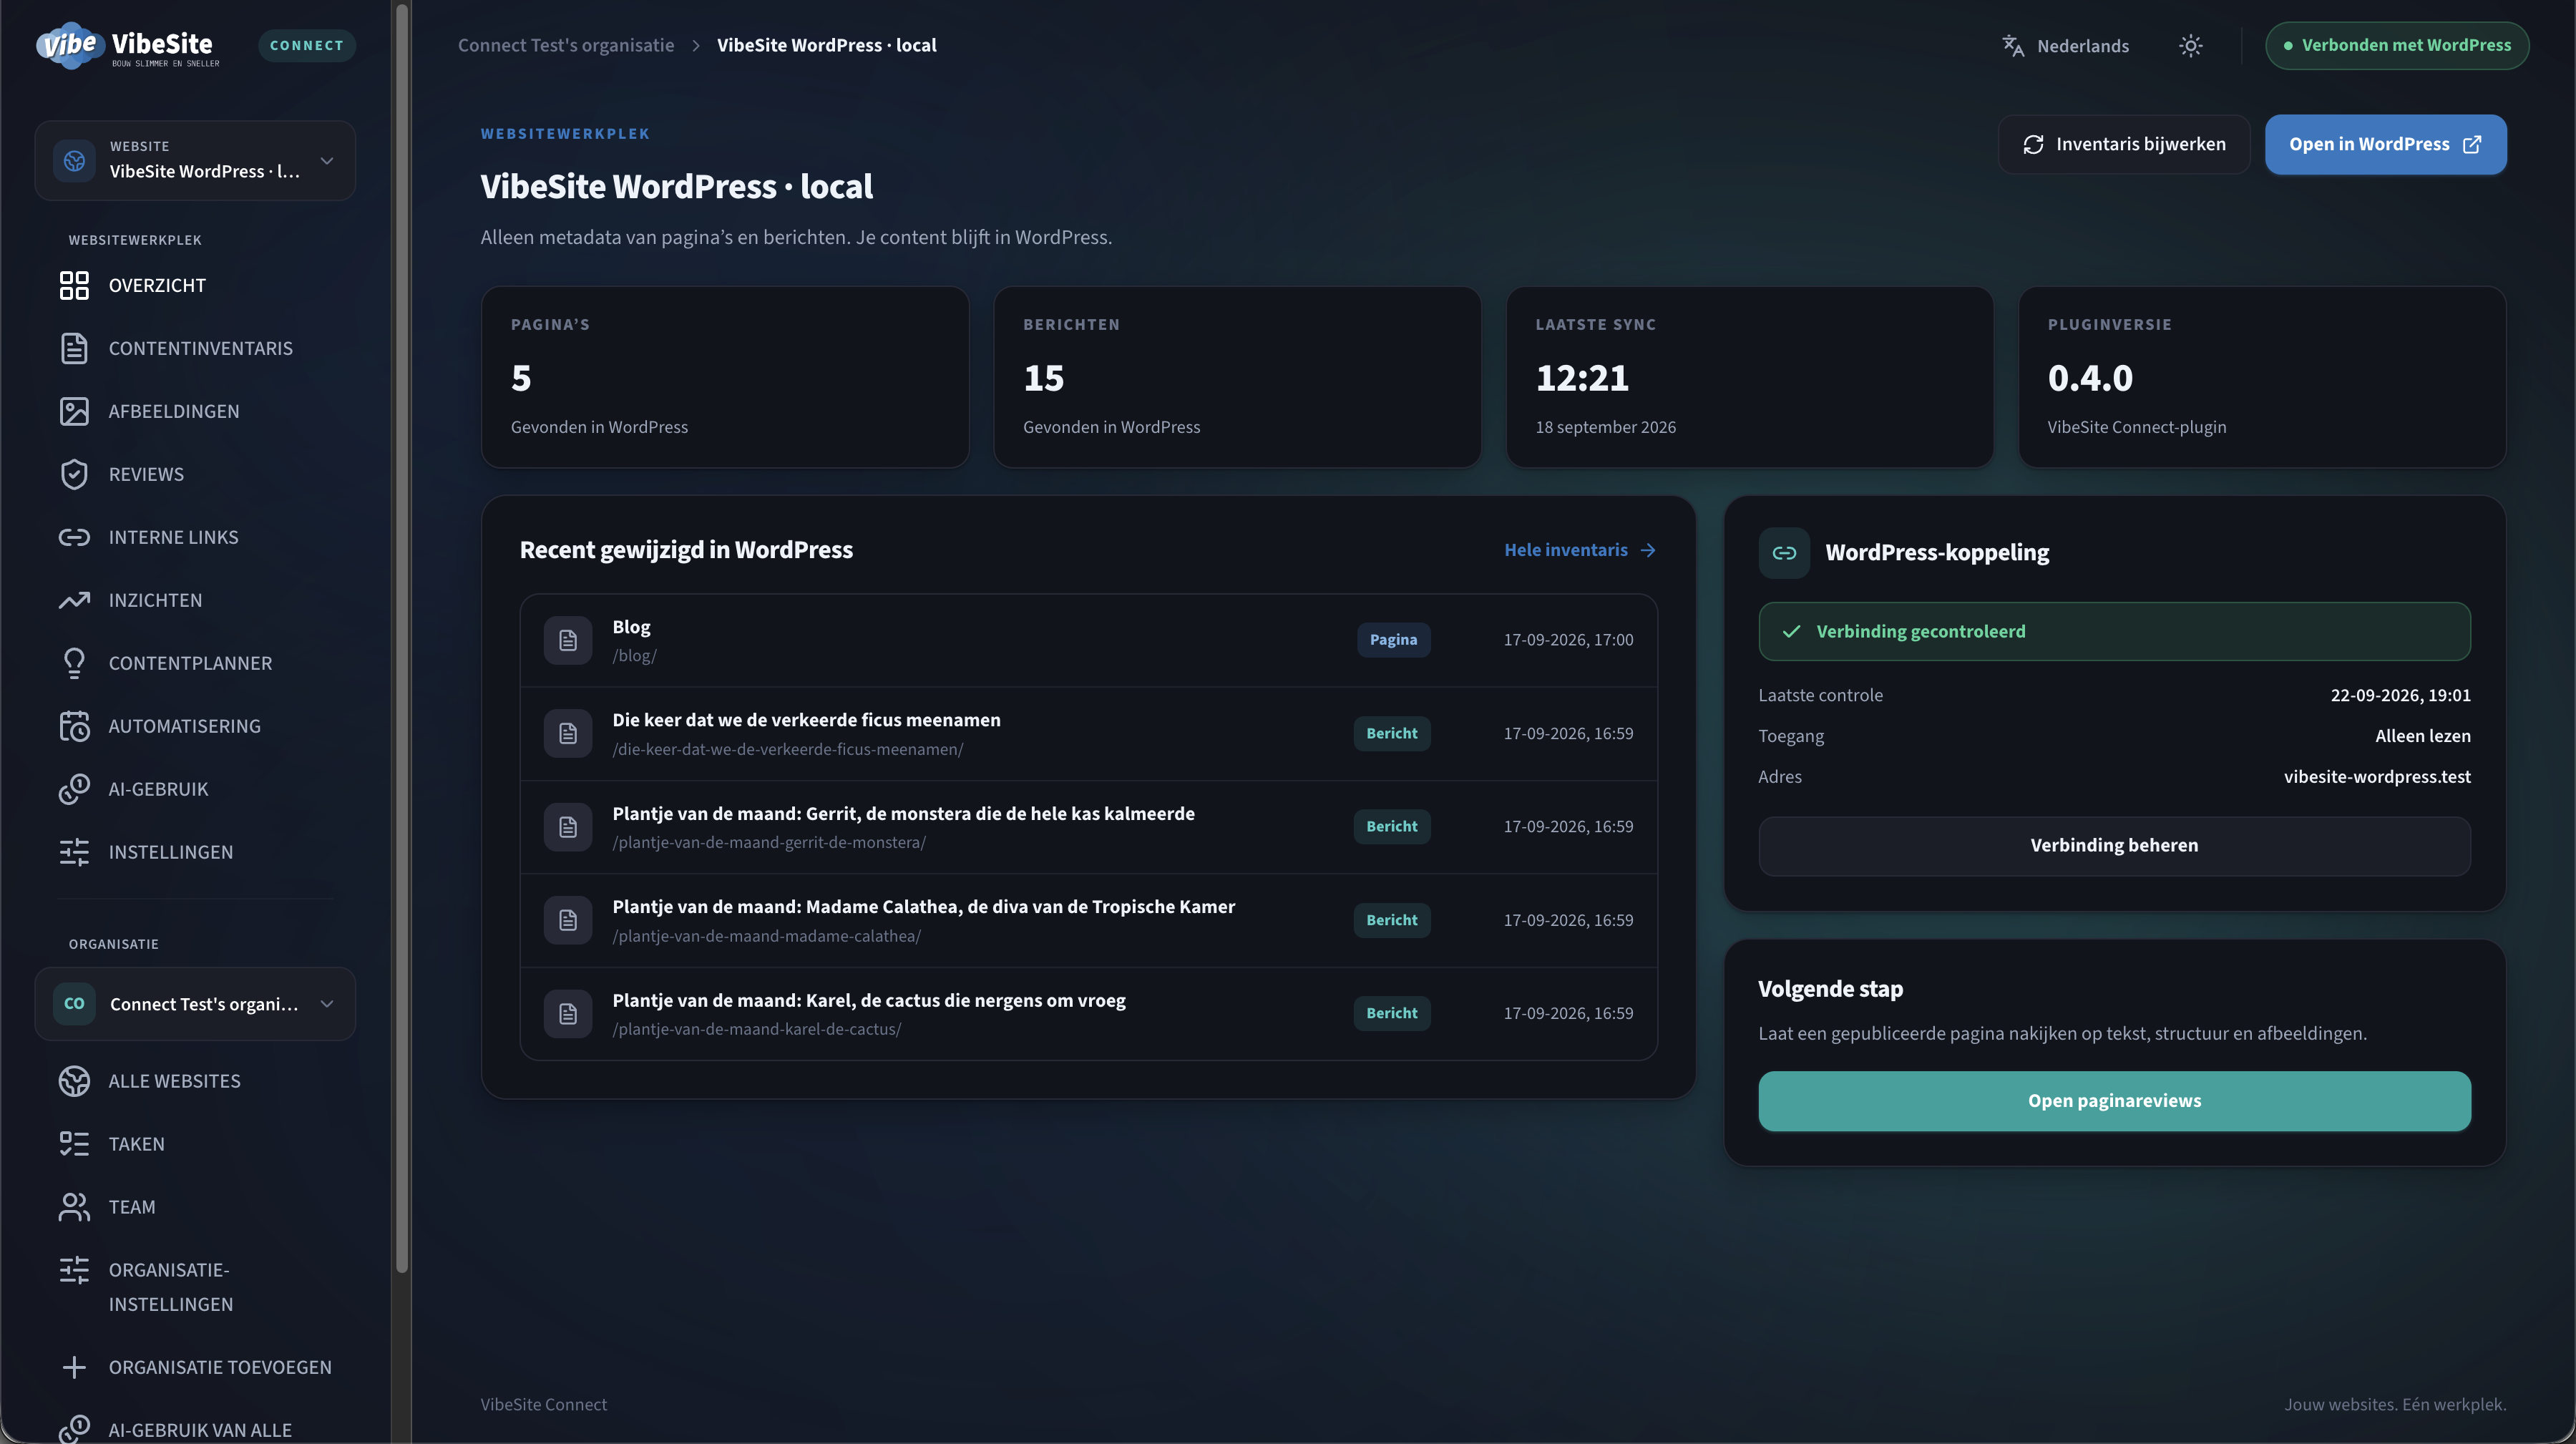Click the Contentplanner lightbulb icon
Screen dimensions: 2576x1444
click(74, 663)
